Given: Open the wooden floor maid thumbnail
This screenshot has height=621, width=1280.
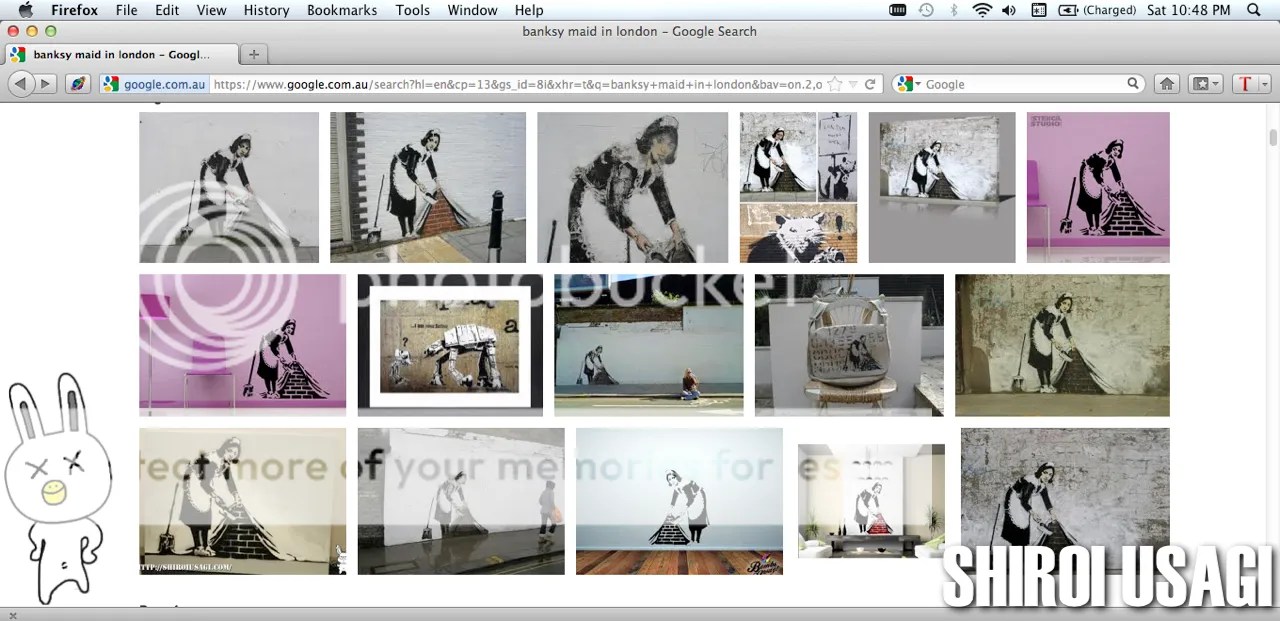Looking at the screenshot, I should [679, 501].
